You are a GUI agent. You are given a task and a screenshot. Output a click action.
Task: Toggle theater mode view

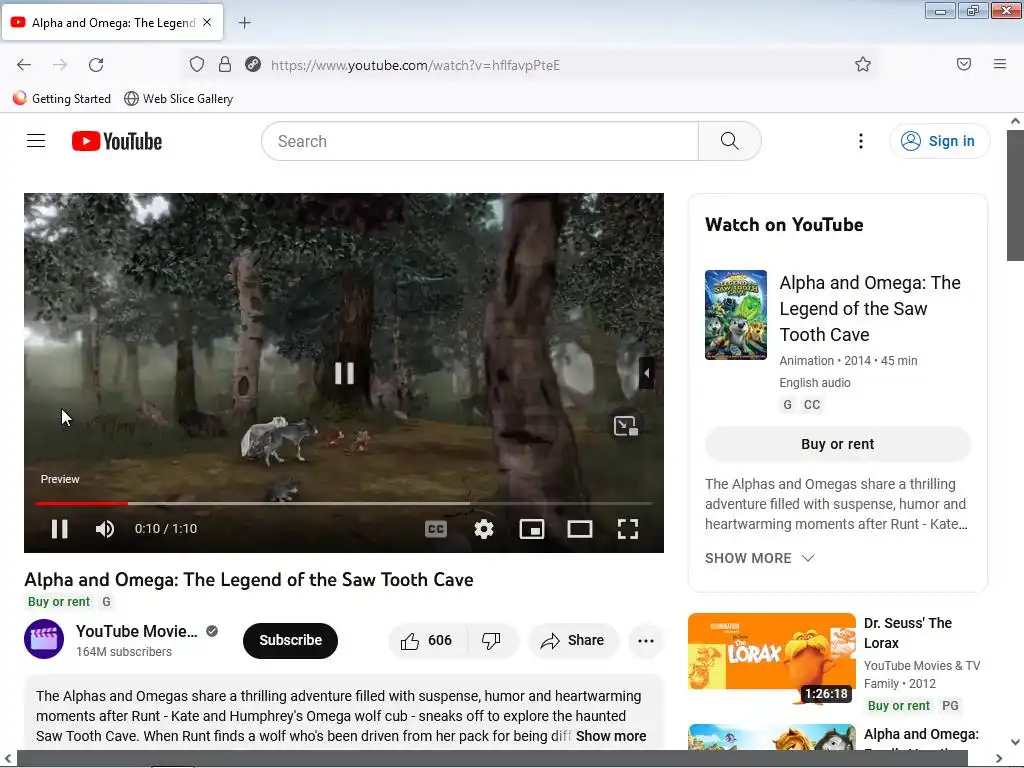[x=580, y=529]
